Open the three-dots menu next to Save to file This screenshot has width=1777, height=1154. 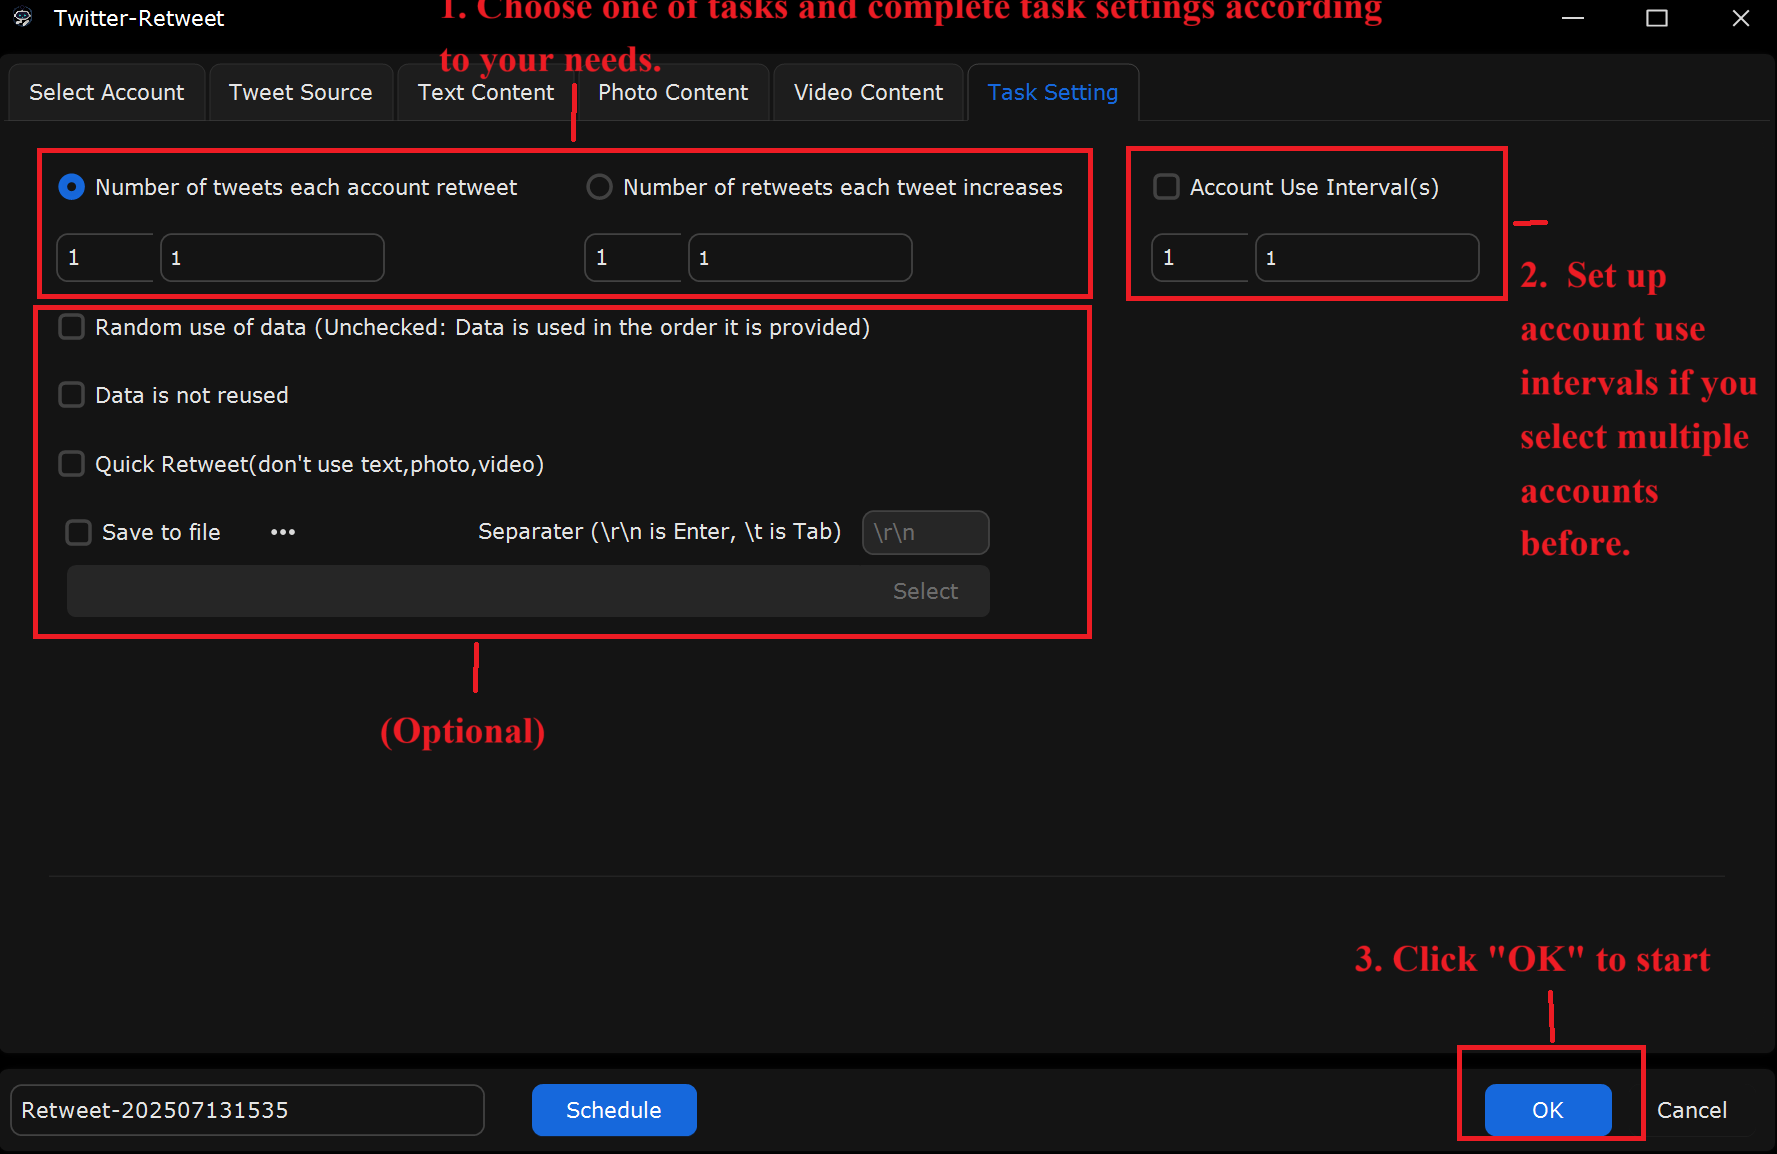click(283, 532)
